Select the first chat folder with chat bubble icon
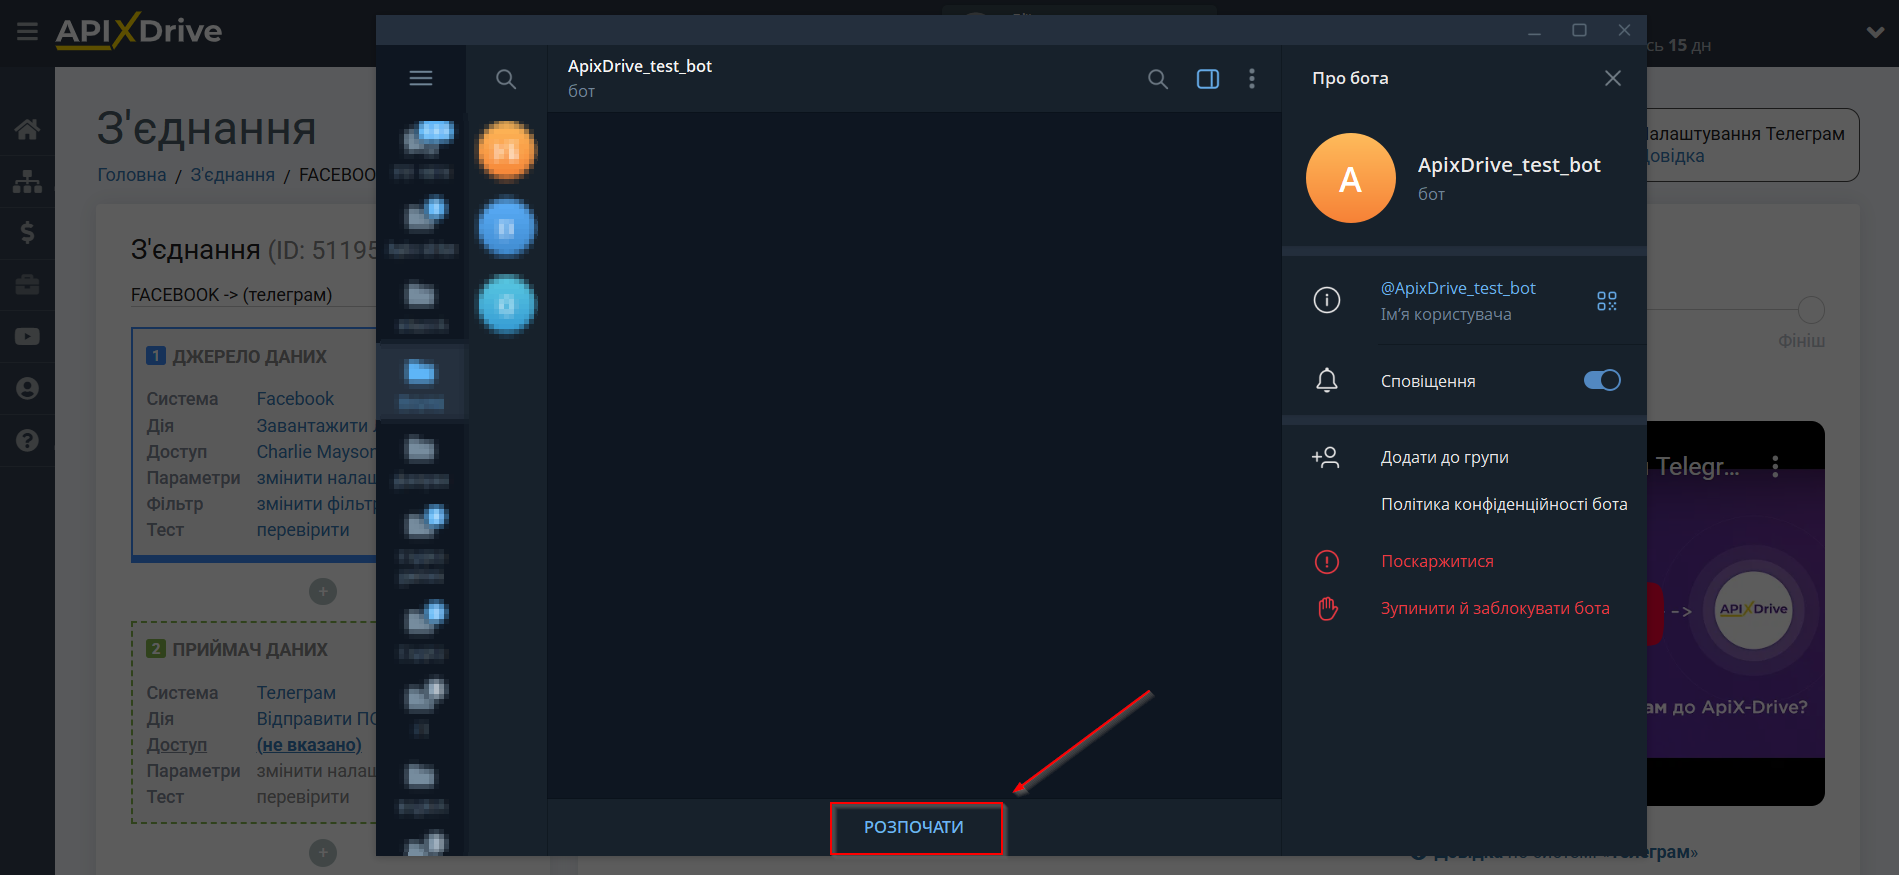1899x875 pixels. (x=421, y=150)
